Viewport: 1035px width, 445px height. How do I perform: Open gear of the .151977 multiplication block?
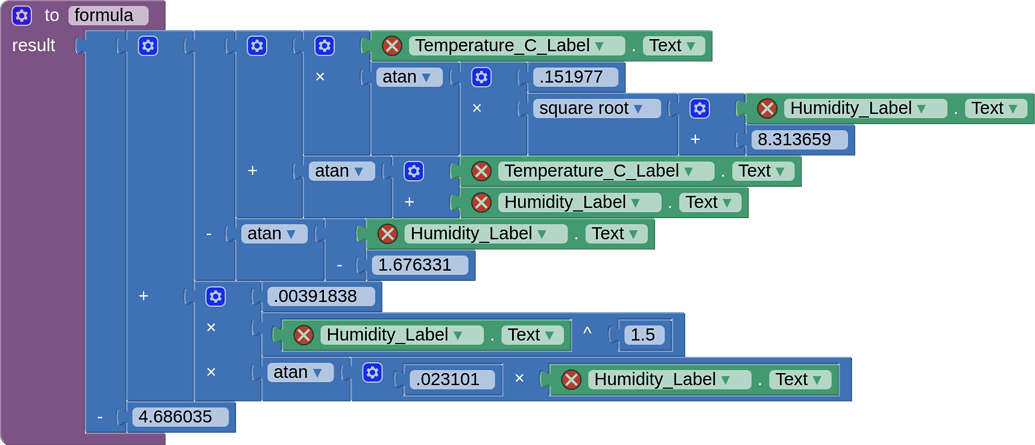(x=481, y=77)
